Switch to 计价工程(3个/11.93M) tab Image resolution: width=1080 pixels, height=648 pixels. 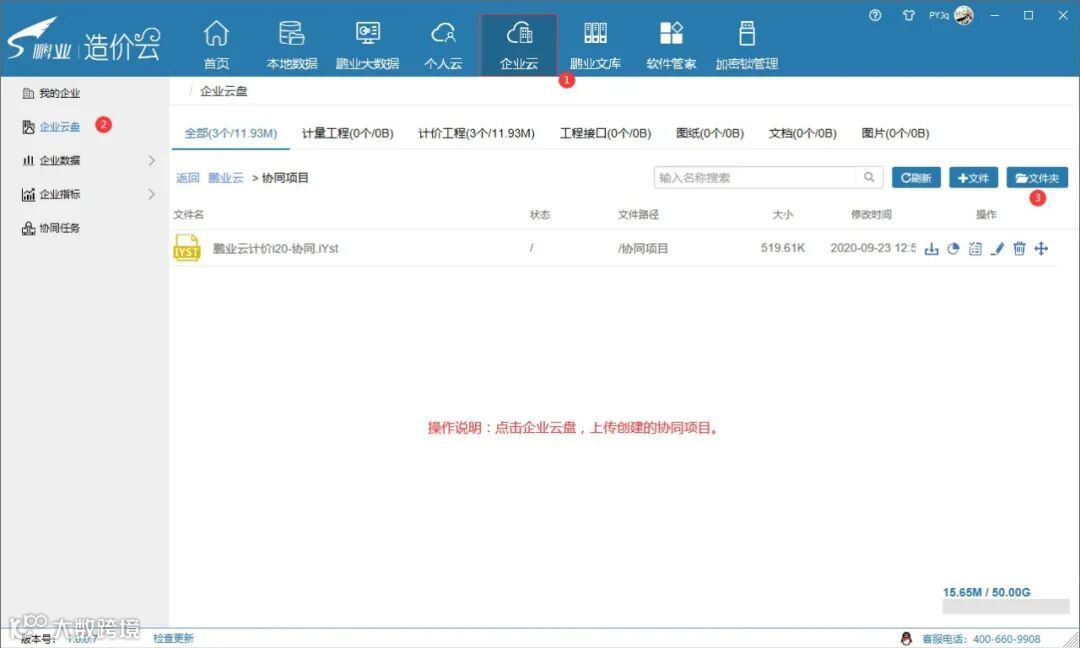(477, 133)
